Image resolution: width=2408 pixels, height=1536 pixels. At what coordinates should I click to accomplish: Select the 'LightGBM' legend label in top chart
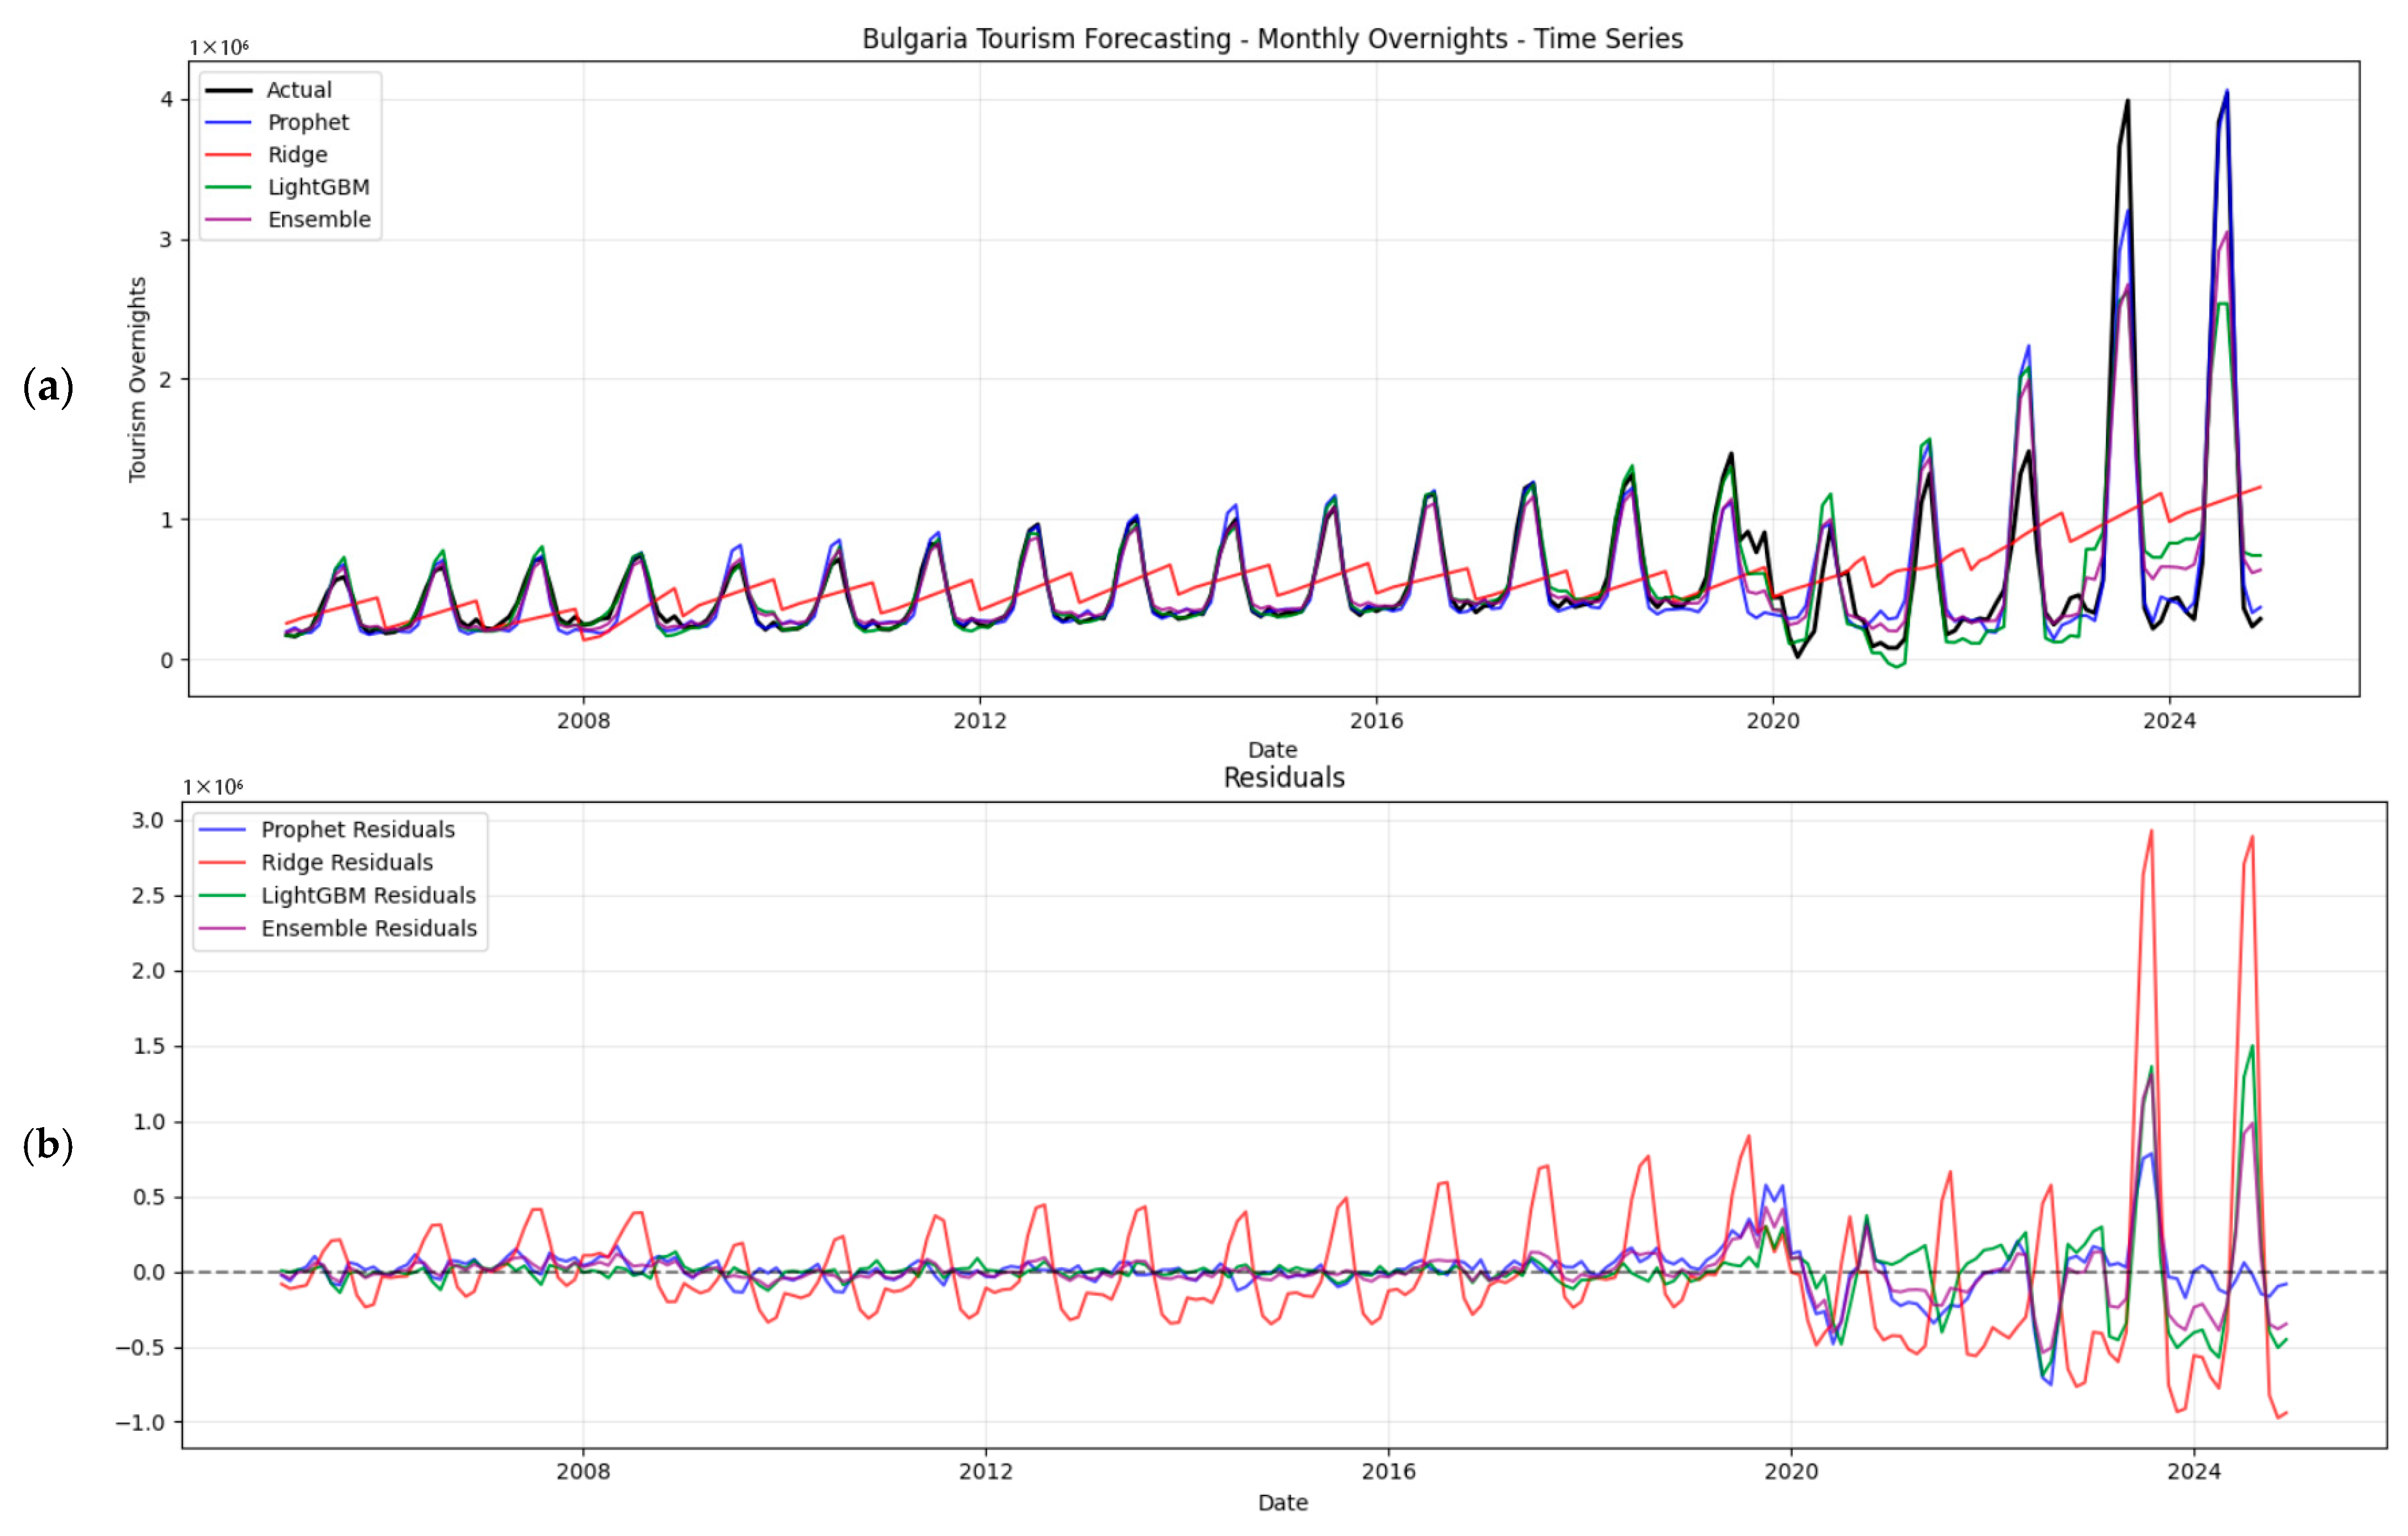click(x=318, y=187)
